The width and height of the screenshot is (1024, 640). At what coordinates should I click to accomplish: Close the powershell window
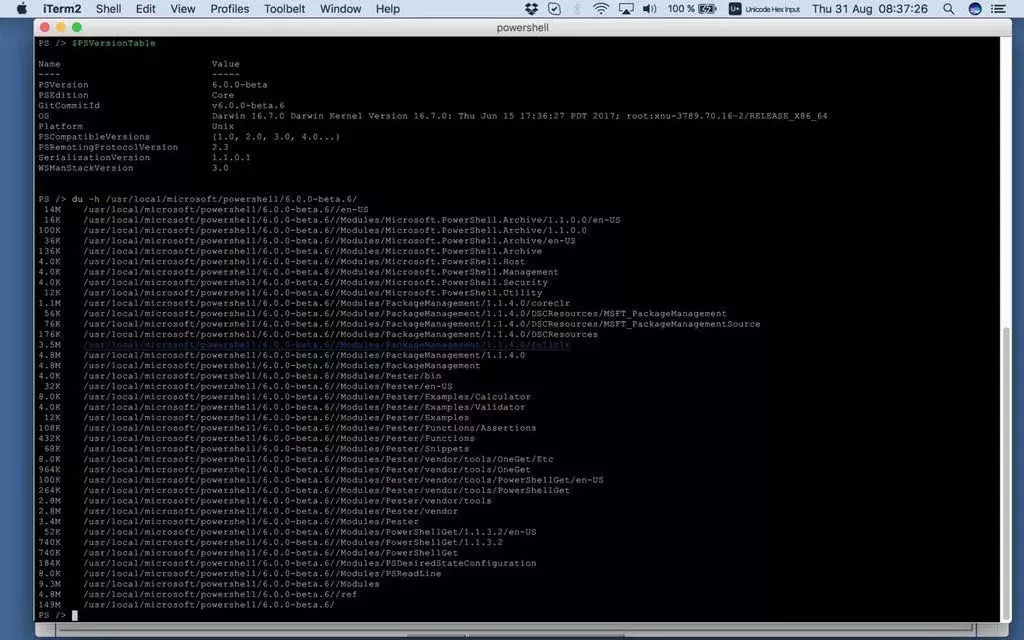click(44, 27)
